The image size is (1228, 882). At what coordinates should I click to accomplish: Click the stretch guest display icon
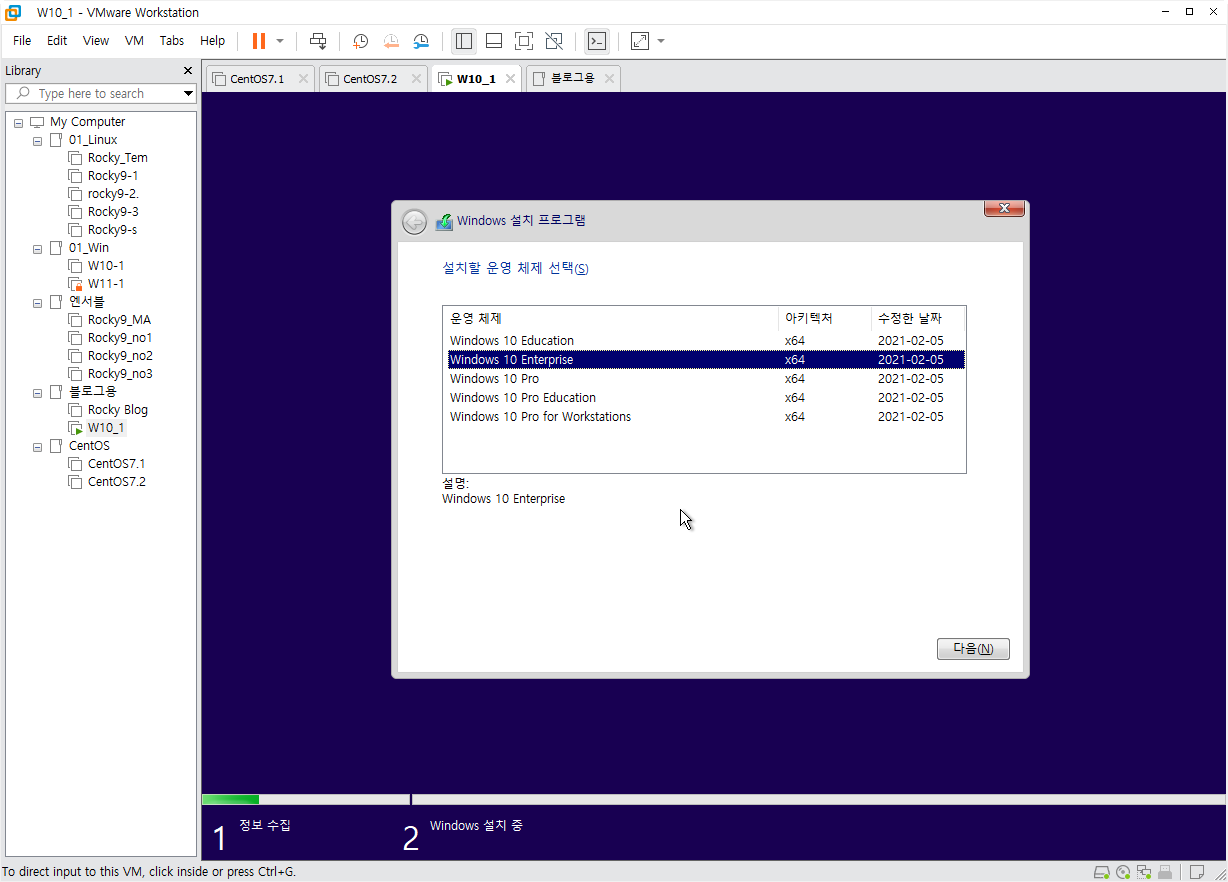coord(640,41)
